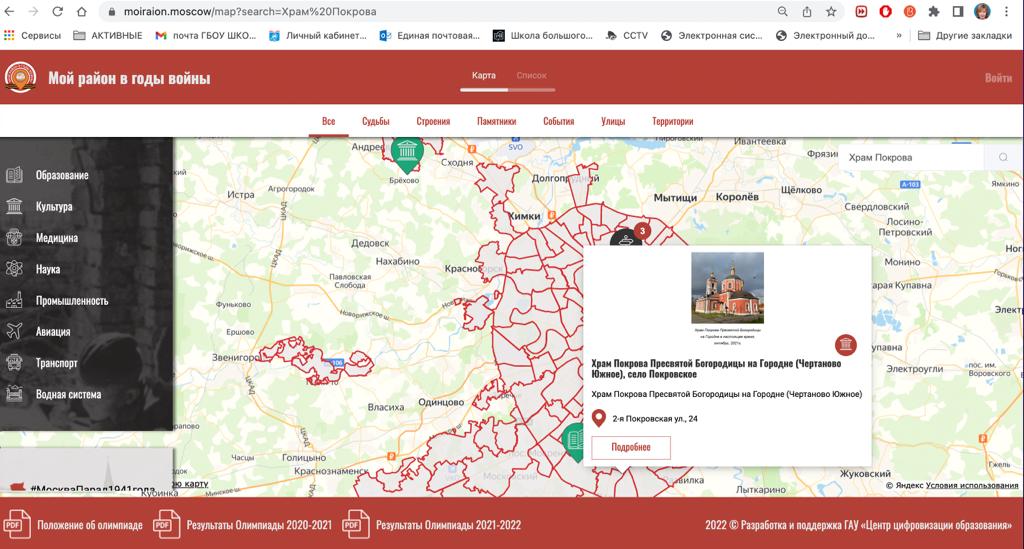Open Другие закладки bookmarks folder

[965, 35]
